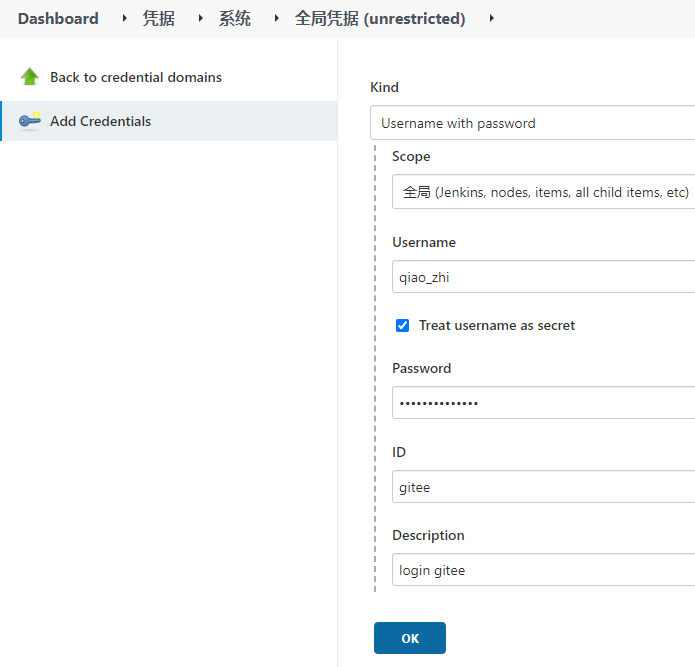The width and height of the screenshot is (695, 667).
Task: Expand the arrow after 系统 breadcrumb
Action: click(x=276, y=18)
